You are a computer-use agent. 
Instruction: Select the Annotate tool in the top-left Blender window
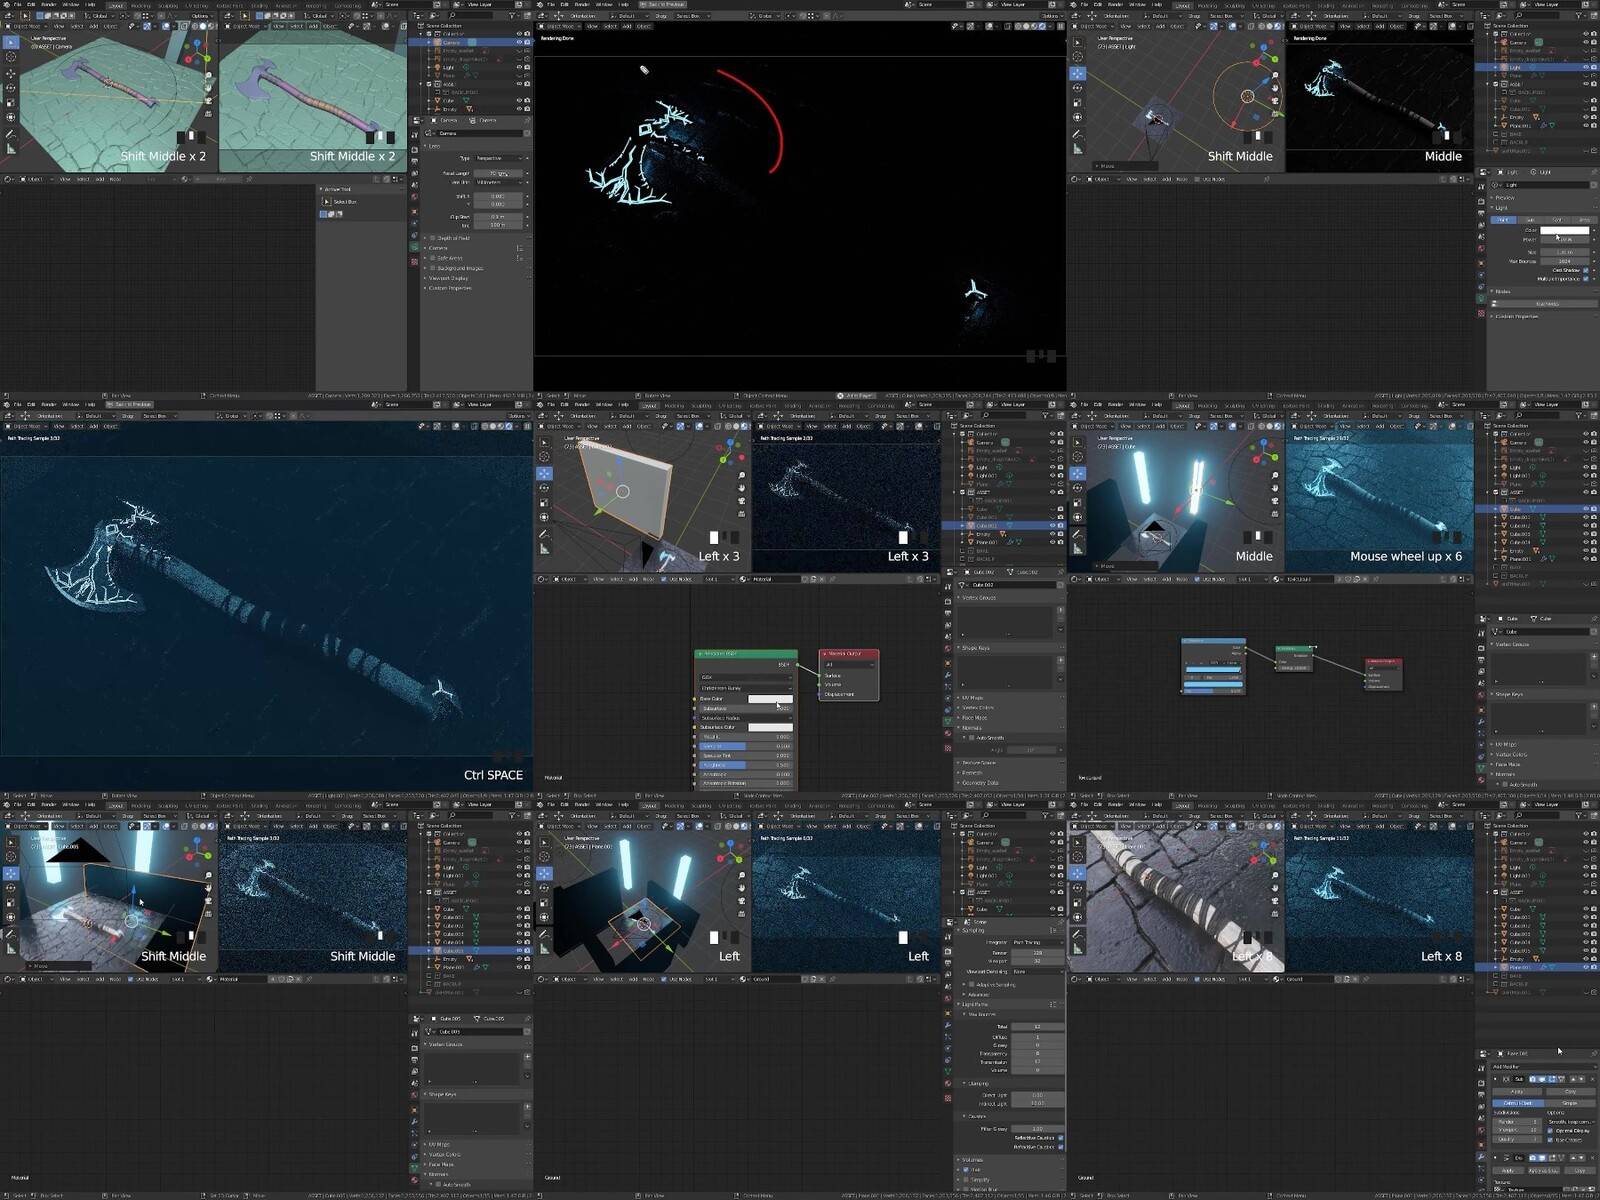click(x=11, y=133)
